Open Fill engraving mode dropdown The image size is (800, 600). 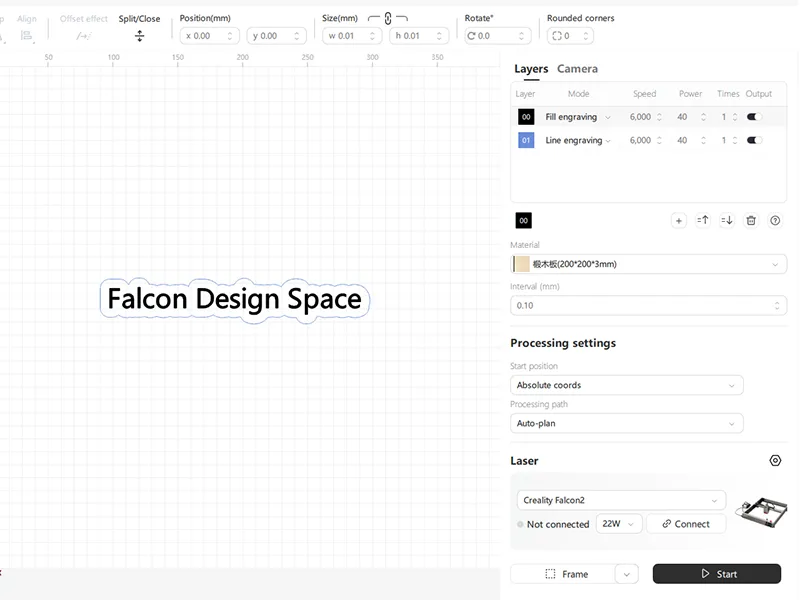tap(578, 117)
